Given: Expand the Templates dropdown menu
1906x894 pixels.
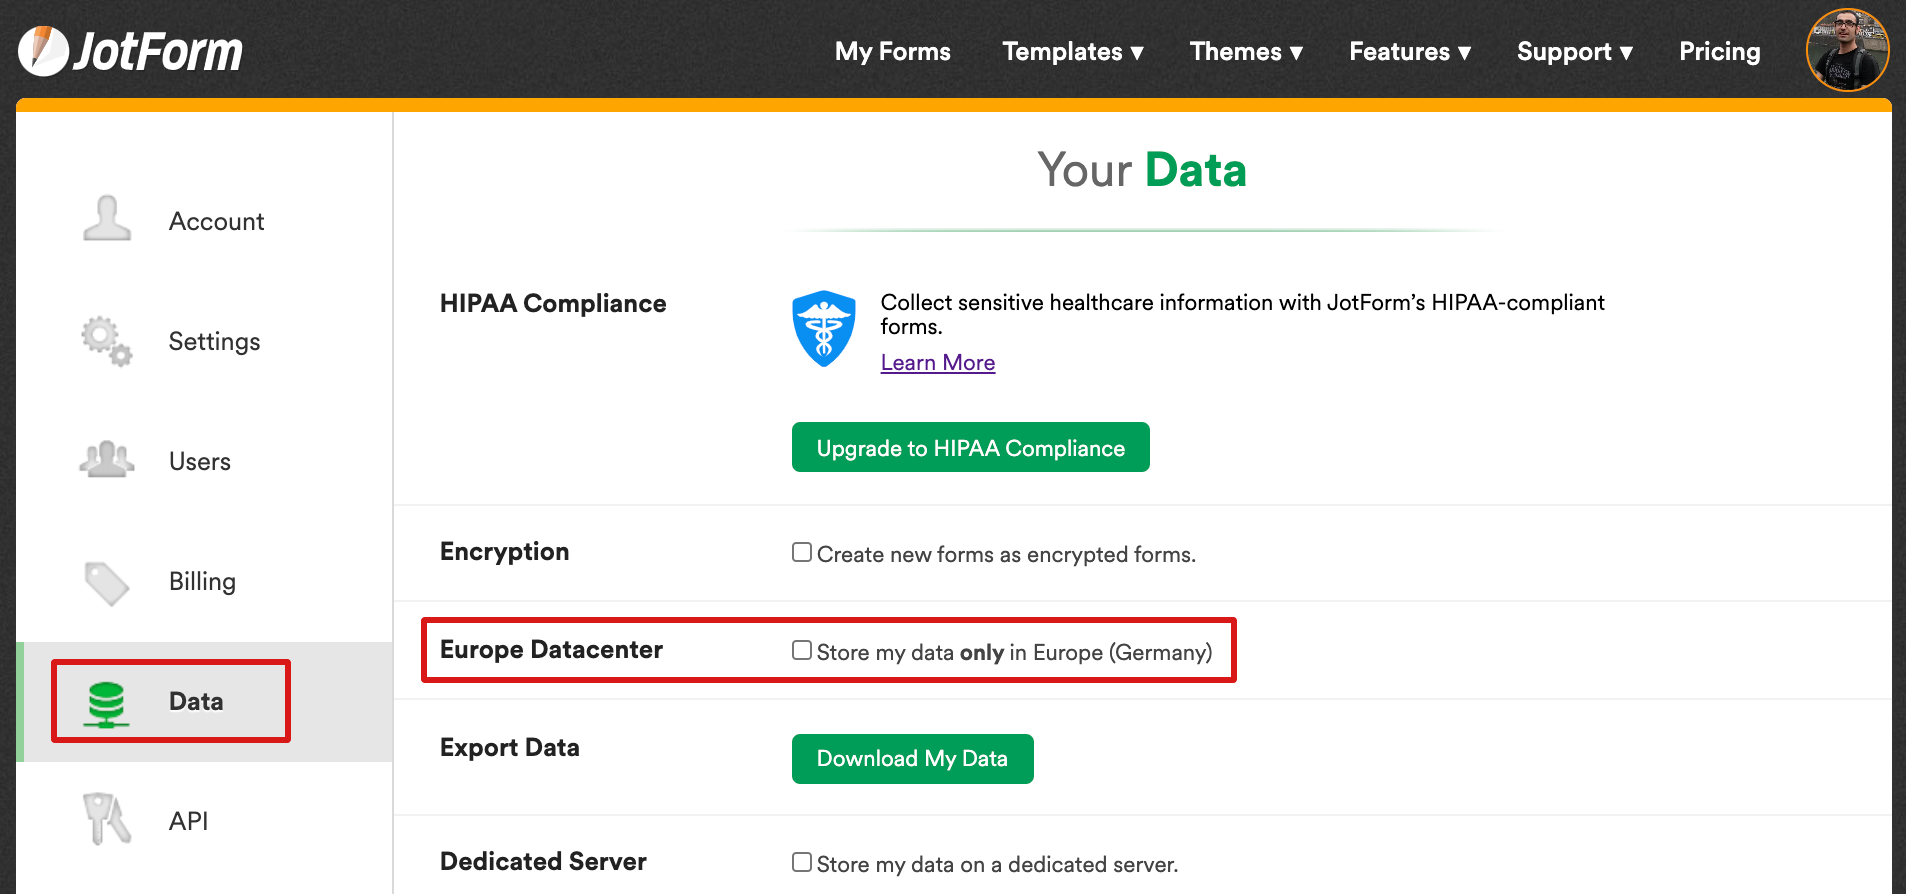Looking at the screenshot, I should [1072, 52].
